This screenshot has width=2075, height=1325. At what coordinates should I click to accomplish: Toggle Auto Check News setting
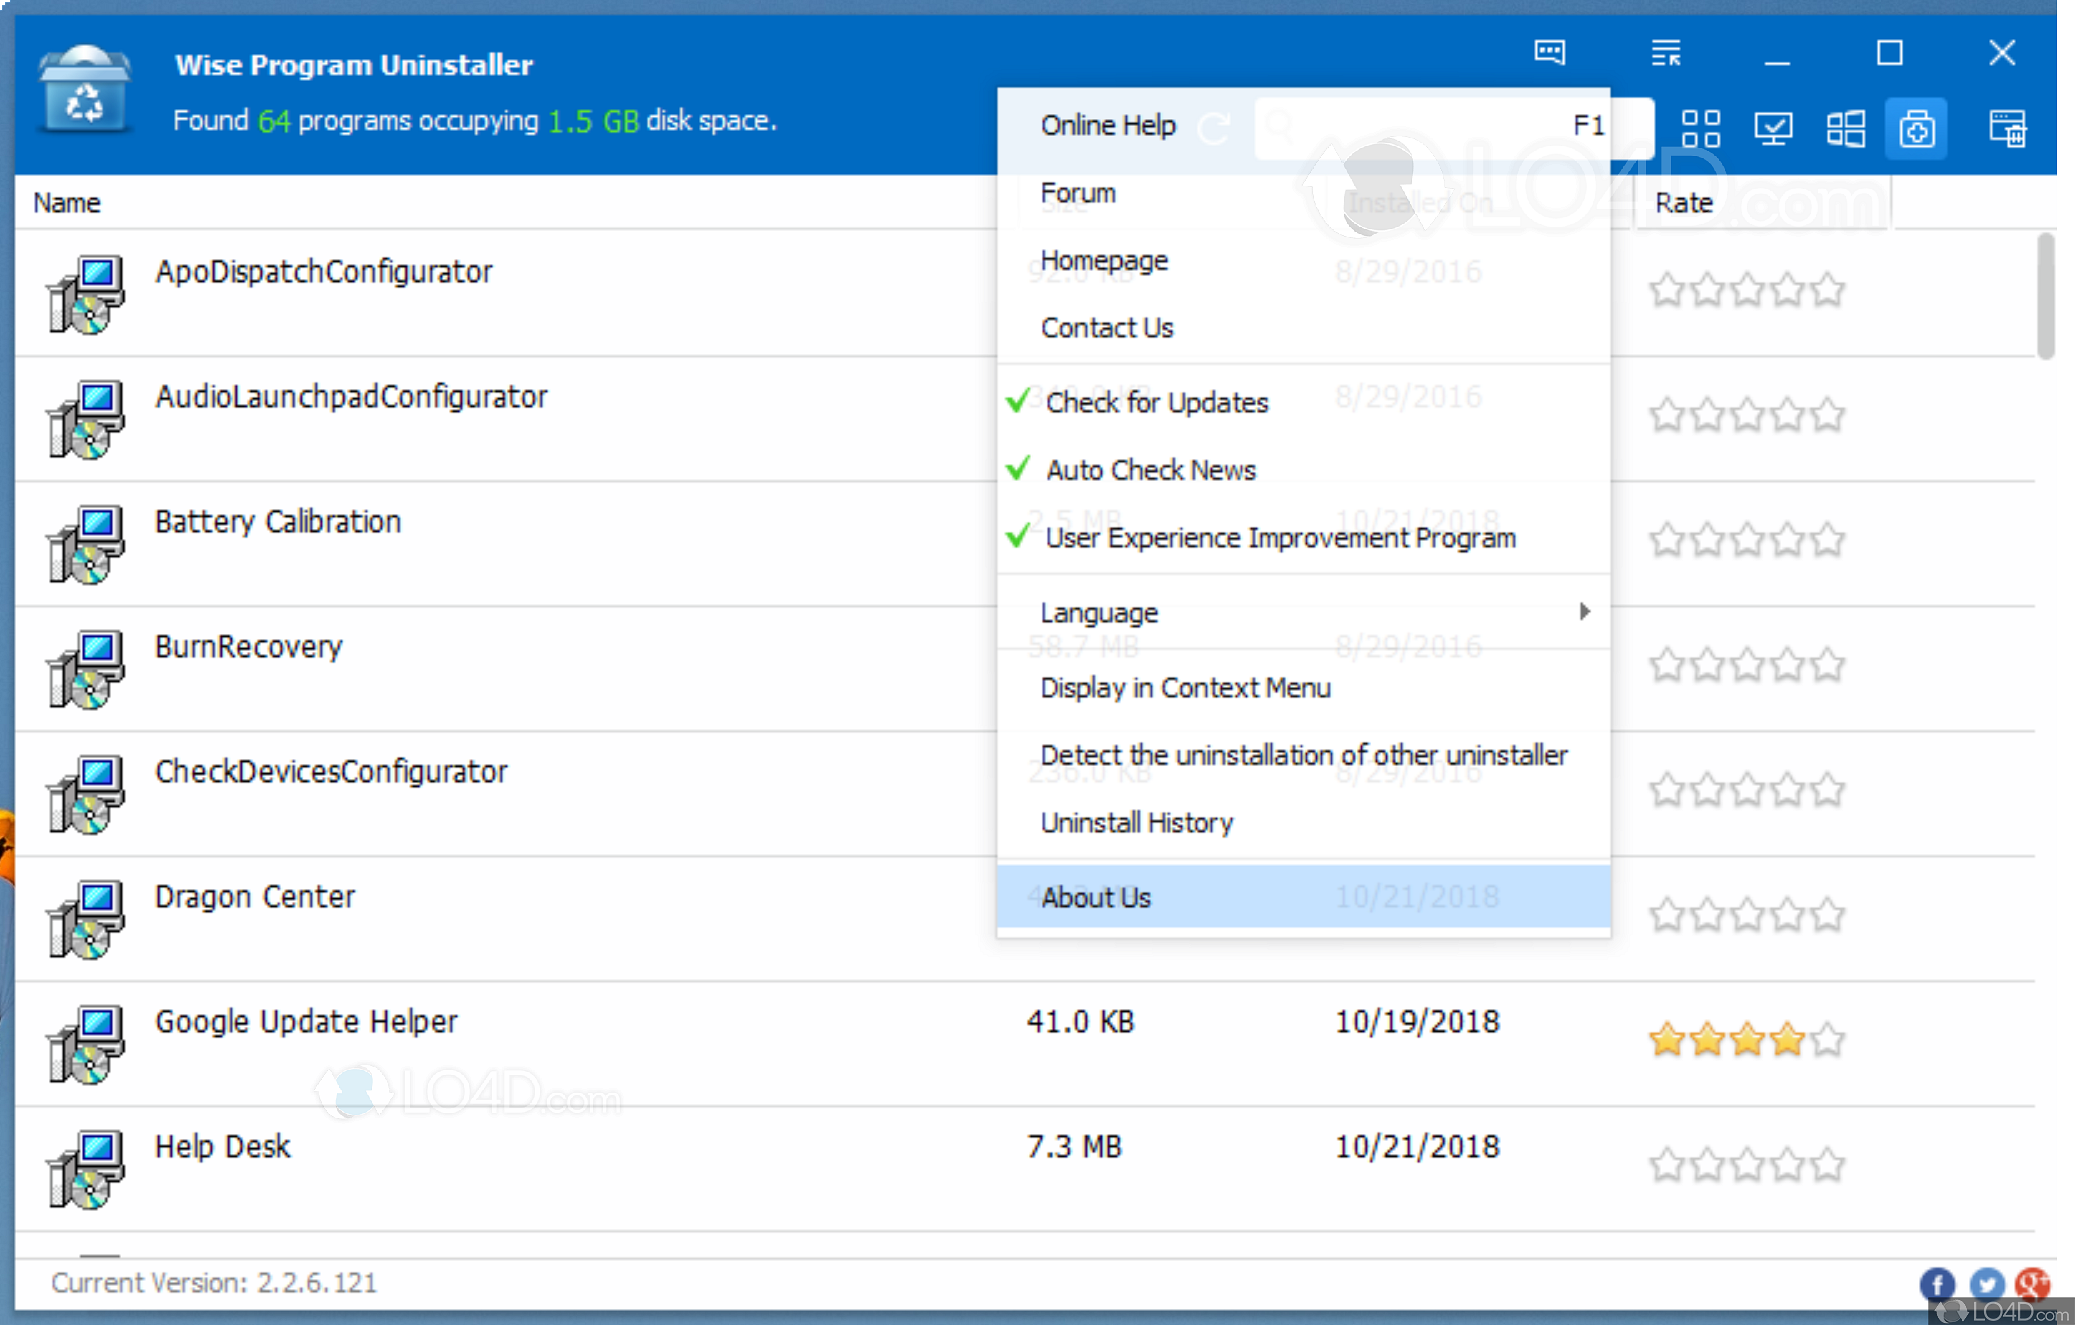(x=1150, y=470)
